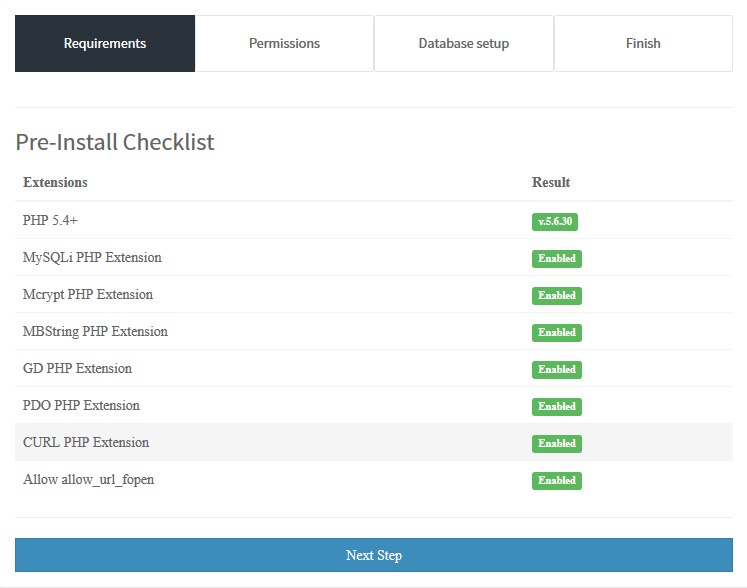Image resolution: width=747 pixels, height=588 pixels.
Task: Select the CURL PHP Extension row label
Action: (86, 442)
